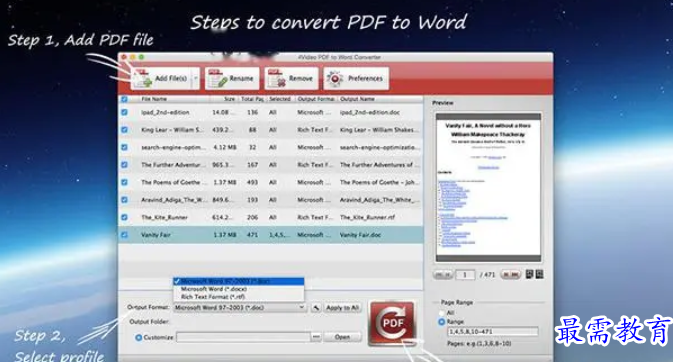This screenshot has height=362, width=679.
Task: Click the 493 total pages cell
Action: coord(252,182)
